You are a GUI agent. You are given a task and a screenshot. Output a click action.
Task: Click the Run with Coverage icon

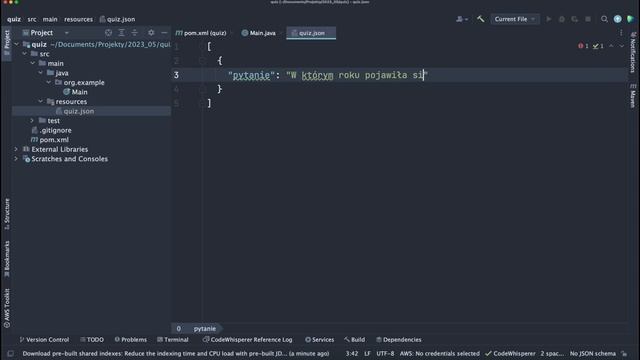pyautogui.click(x=575, y=19)
